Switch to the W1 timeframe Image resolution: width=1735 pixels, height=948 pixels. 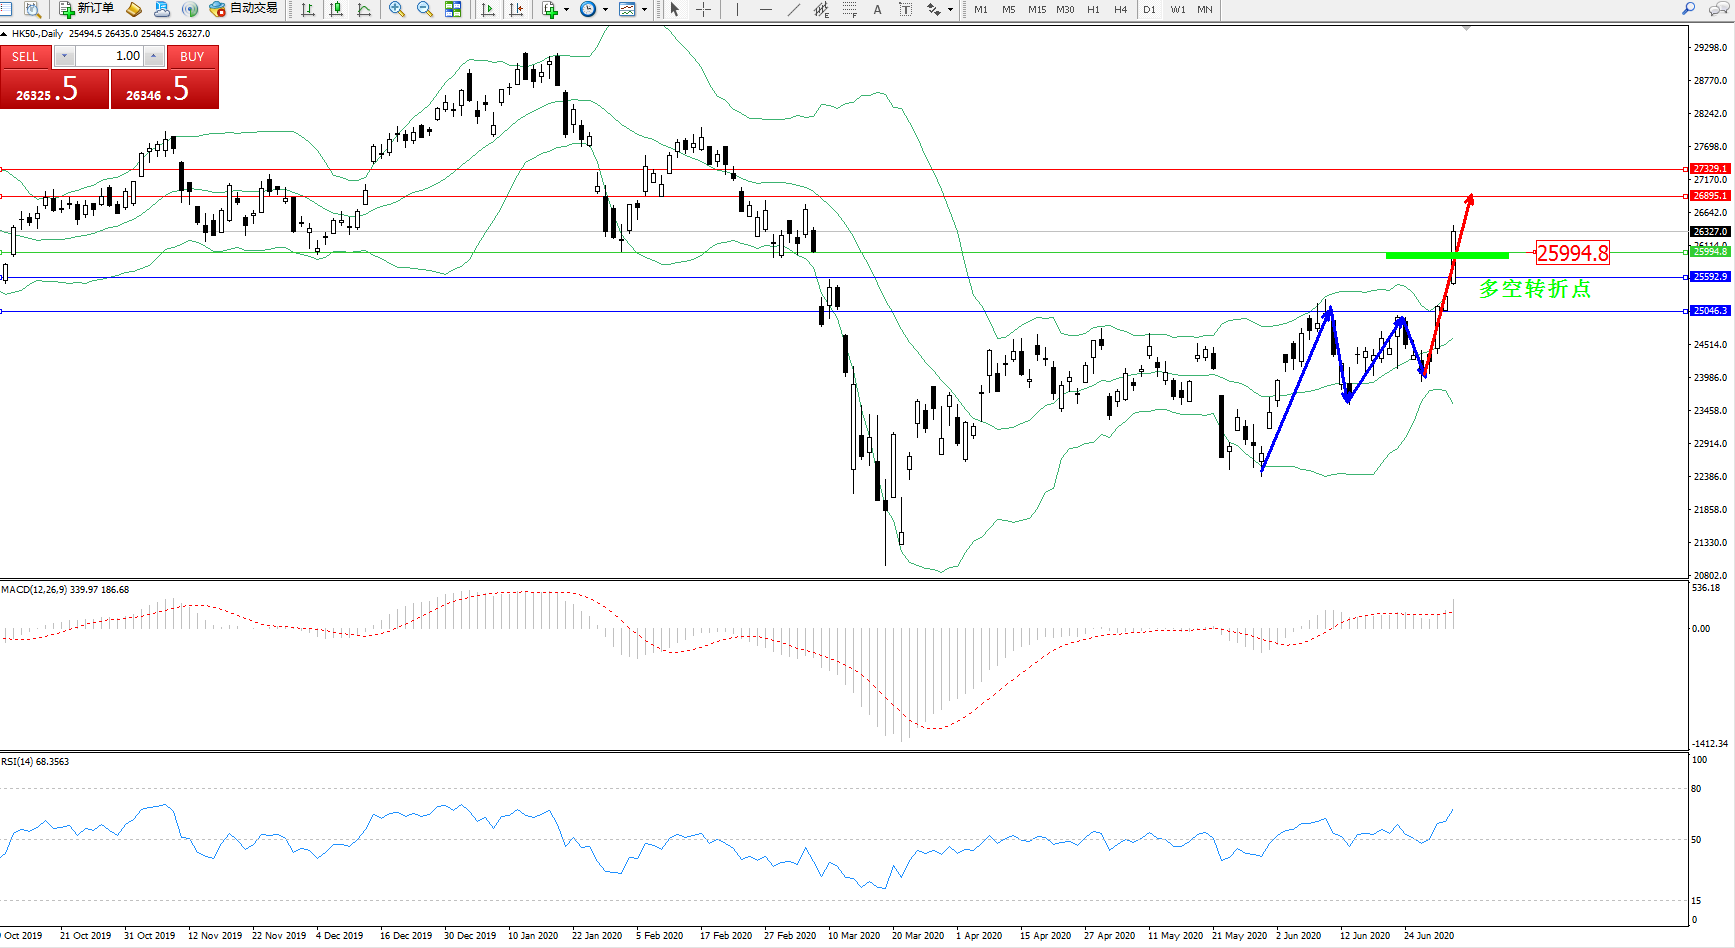[x=1178, y=10]
